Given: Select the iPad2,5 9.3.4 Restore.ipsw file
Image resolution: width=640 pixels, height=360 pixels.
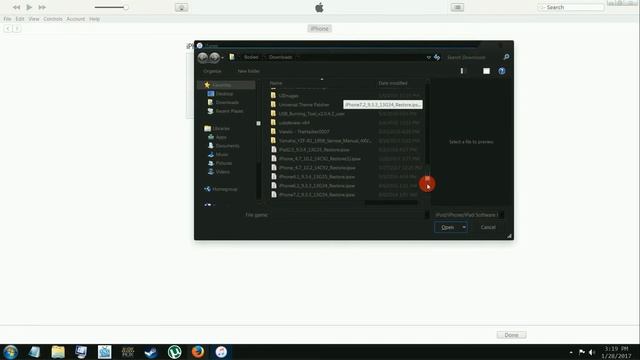Looking at the screenshot, I should point(314,149).
